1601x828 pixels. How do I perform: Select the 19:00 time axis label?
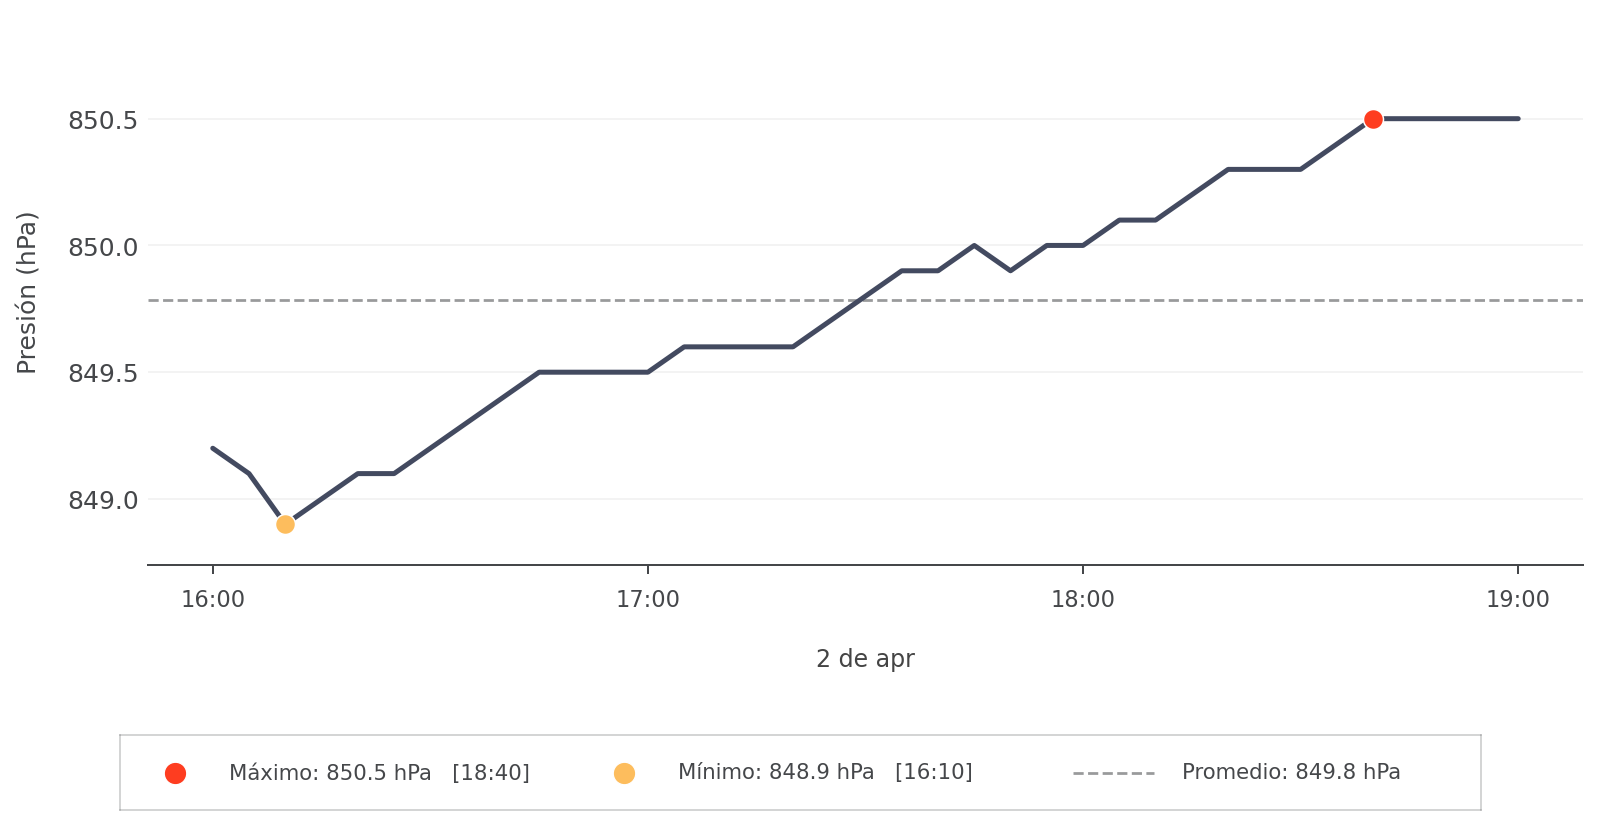coord(1517,600)
